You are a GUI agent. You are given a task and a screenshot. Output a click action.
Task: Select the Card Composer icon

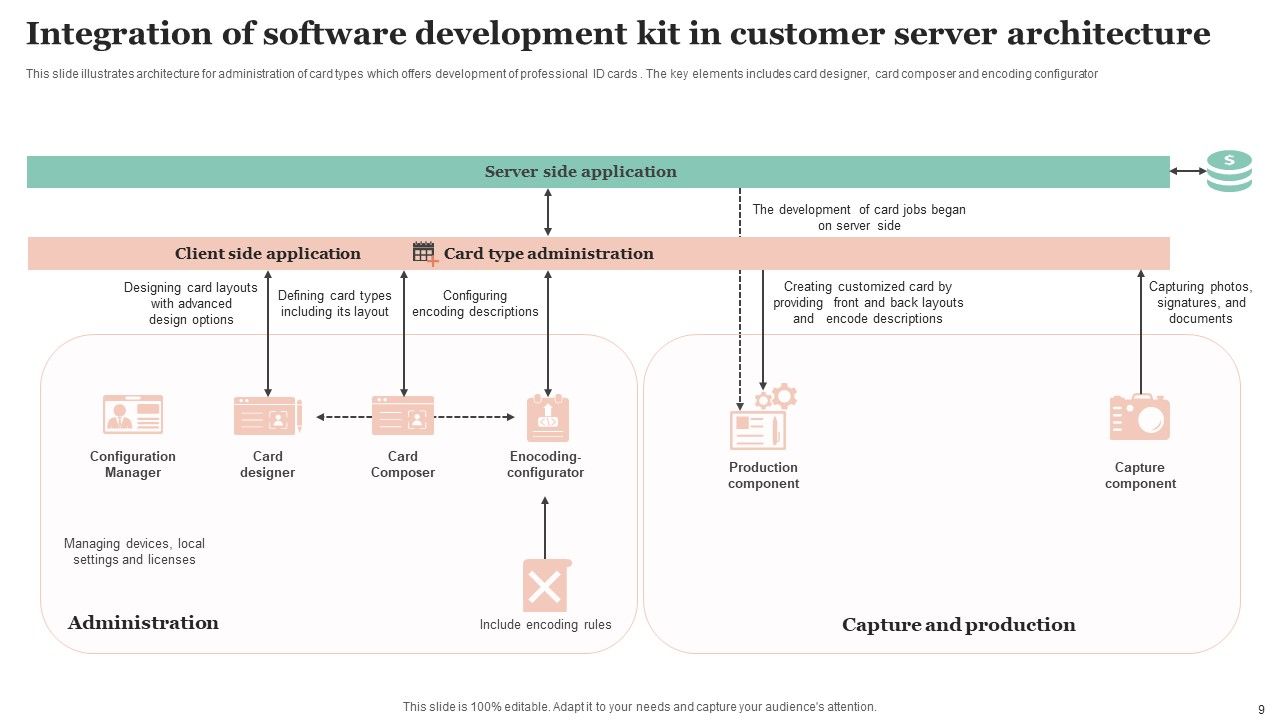click(403, 415)
